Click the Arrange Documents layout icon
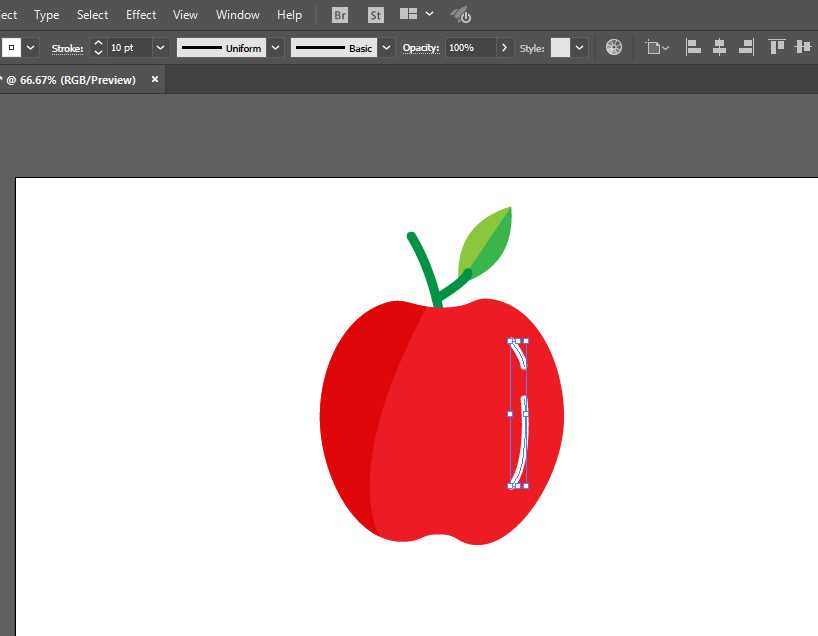Screen dimensions: 818x636 tap(408, 15)
